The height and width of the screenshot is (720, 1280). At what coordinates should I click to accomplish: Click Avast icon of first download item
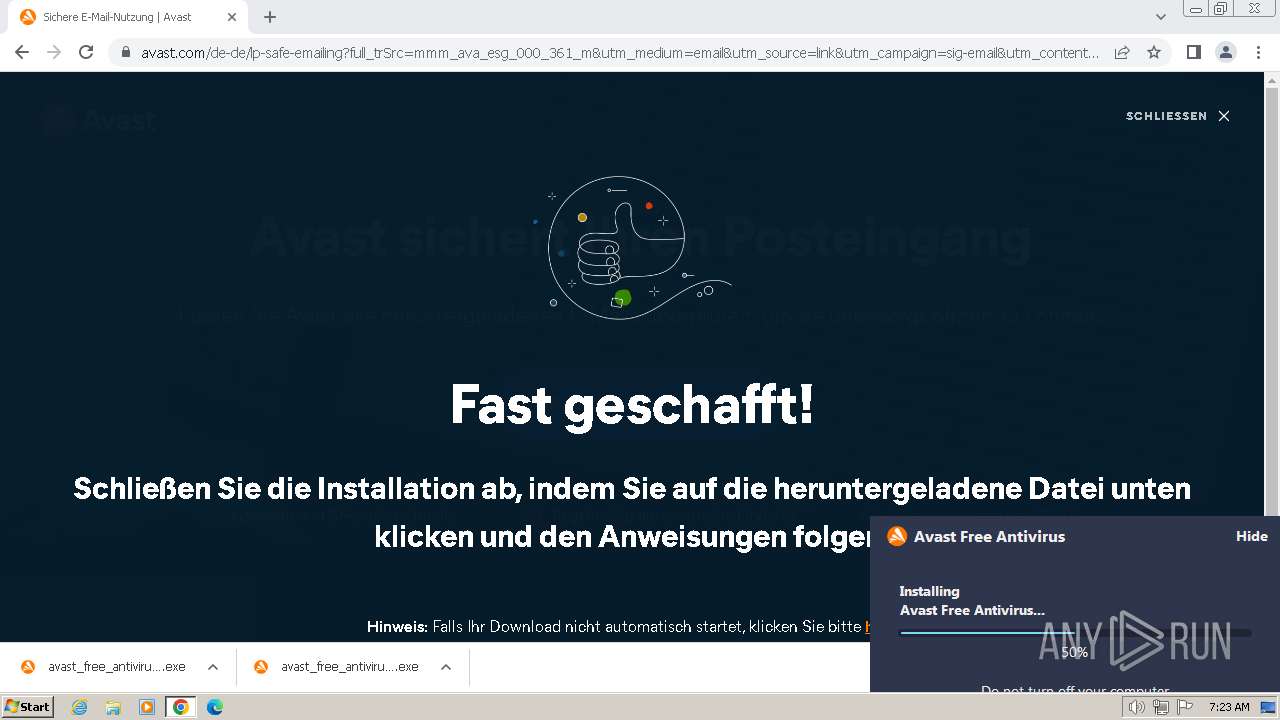click(x=28, y=667)
